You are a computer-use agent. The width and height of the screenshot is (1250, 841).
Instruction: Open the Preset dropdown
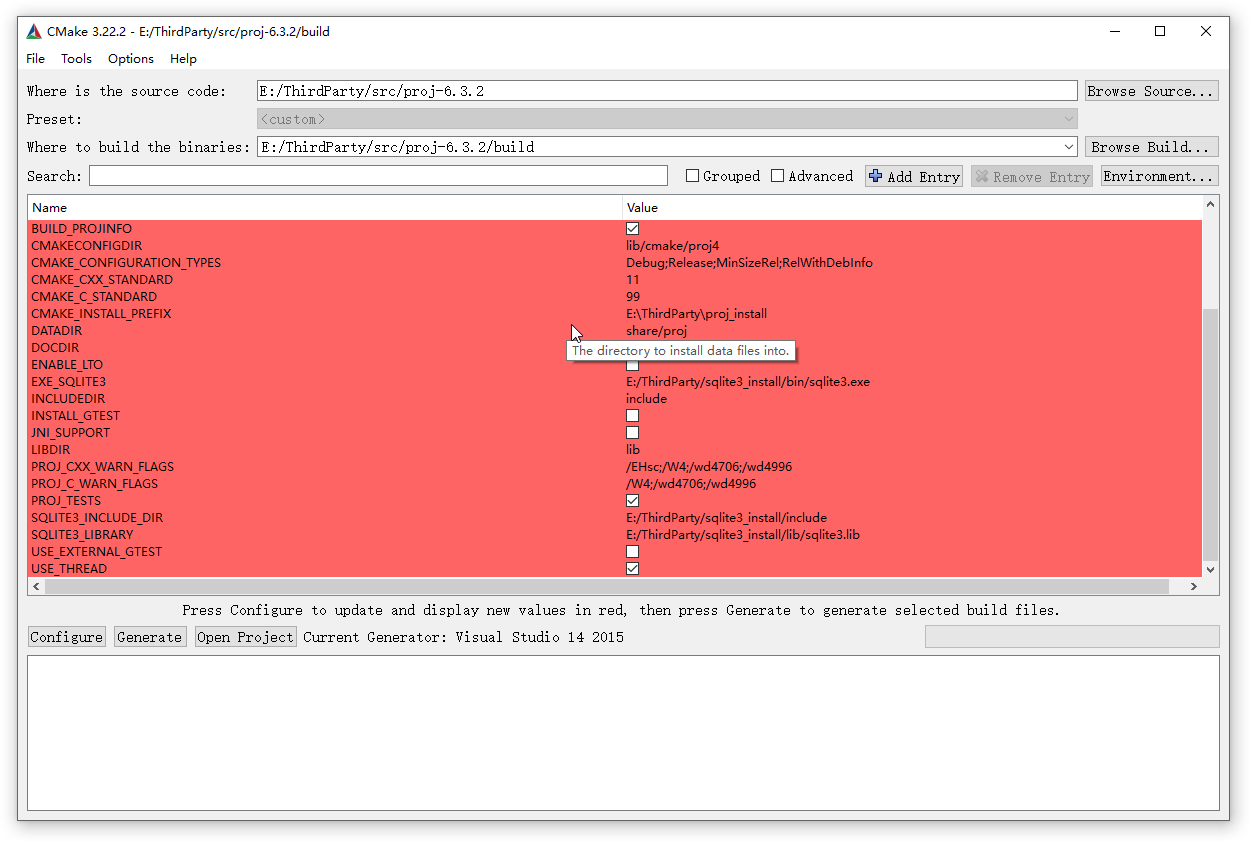tap(667, 119)
